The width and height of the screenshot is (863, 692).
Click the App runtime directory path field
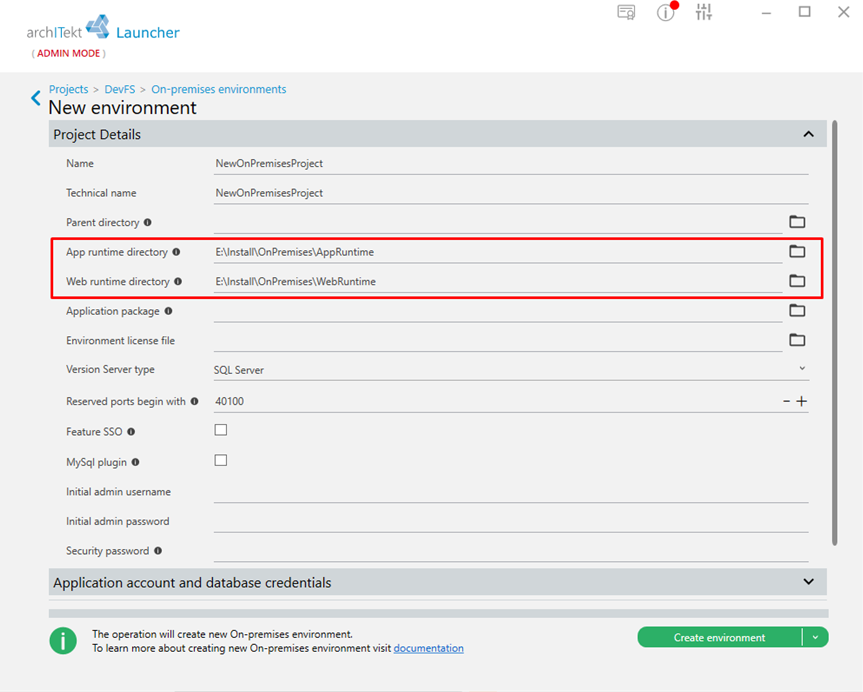pyautogui.click(x=498, y=252)
